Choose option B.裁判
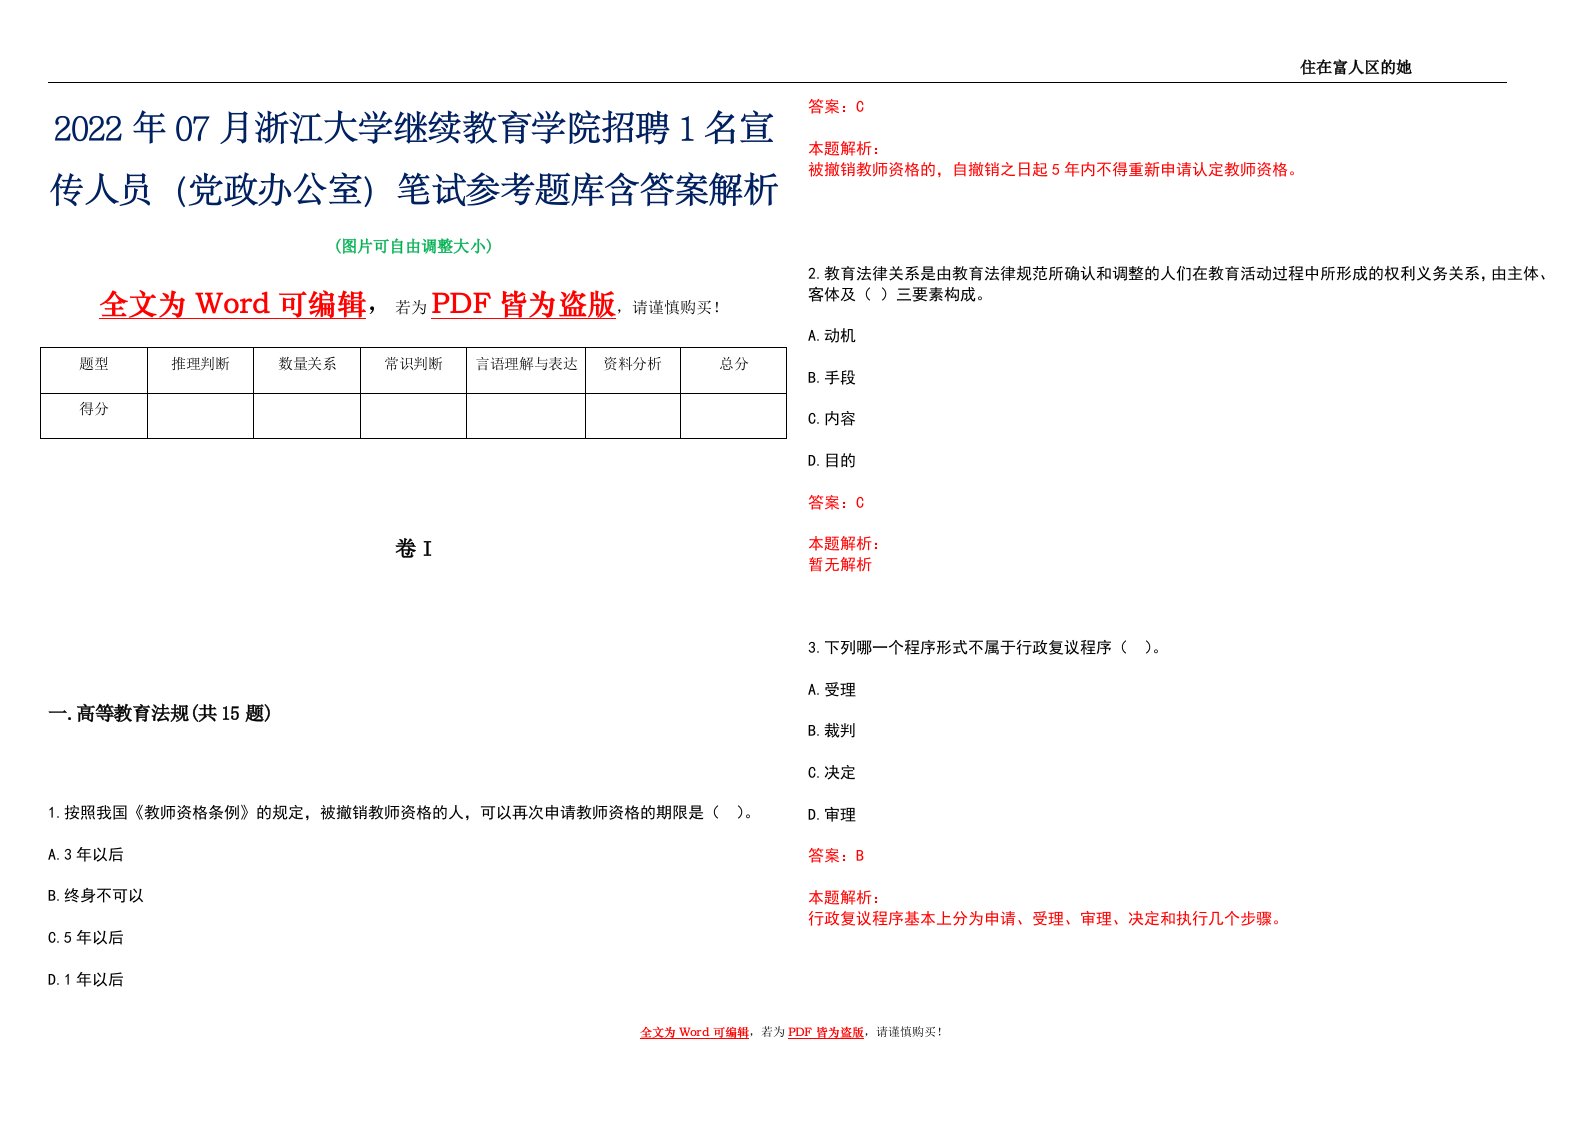The image size is (1587, 1122). coord(832,731)
